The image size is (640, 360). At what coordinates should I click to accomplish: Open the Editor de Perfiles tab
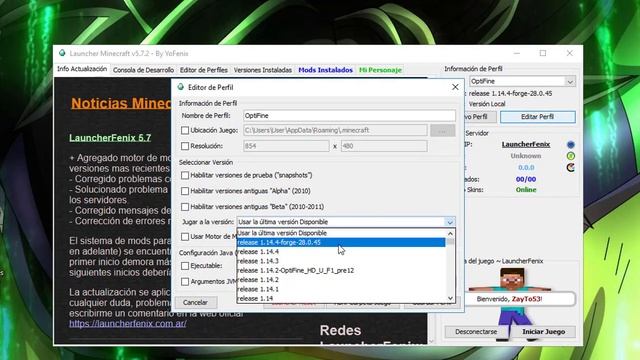coord(204,70)
